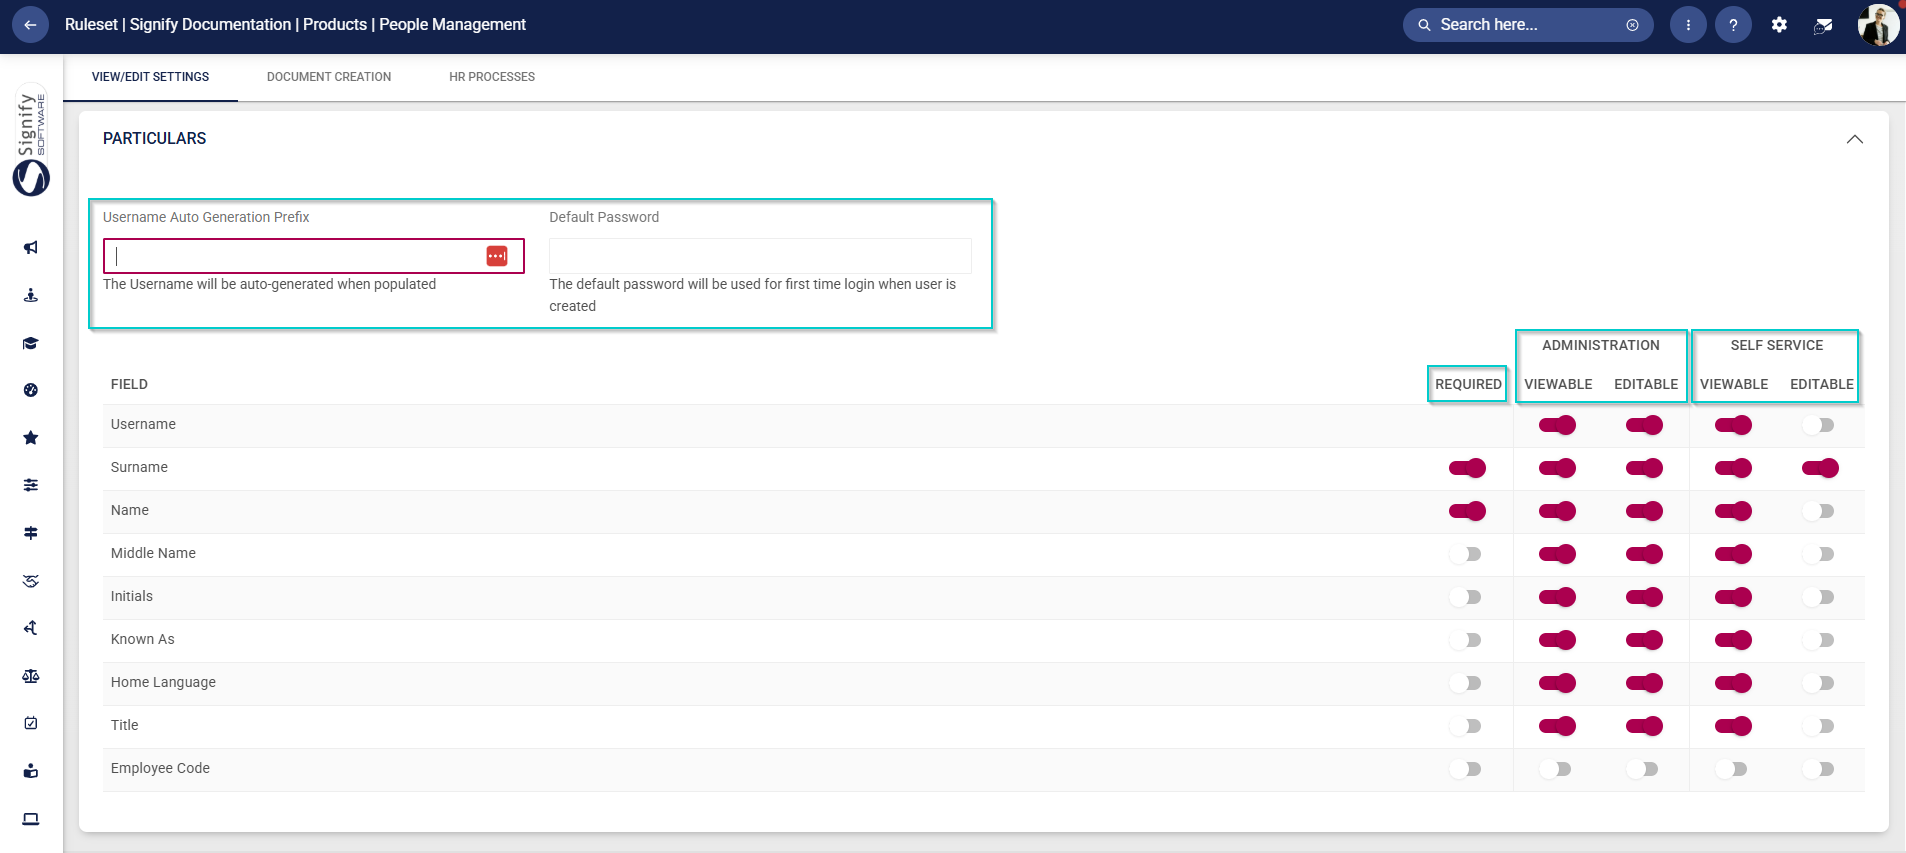The height and width of the screenshot is (853, 1906).
Task: Toggle Known As Administration Editable switch
Action: coord(1644,640)
